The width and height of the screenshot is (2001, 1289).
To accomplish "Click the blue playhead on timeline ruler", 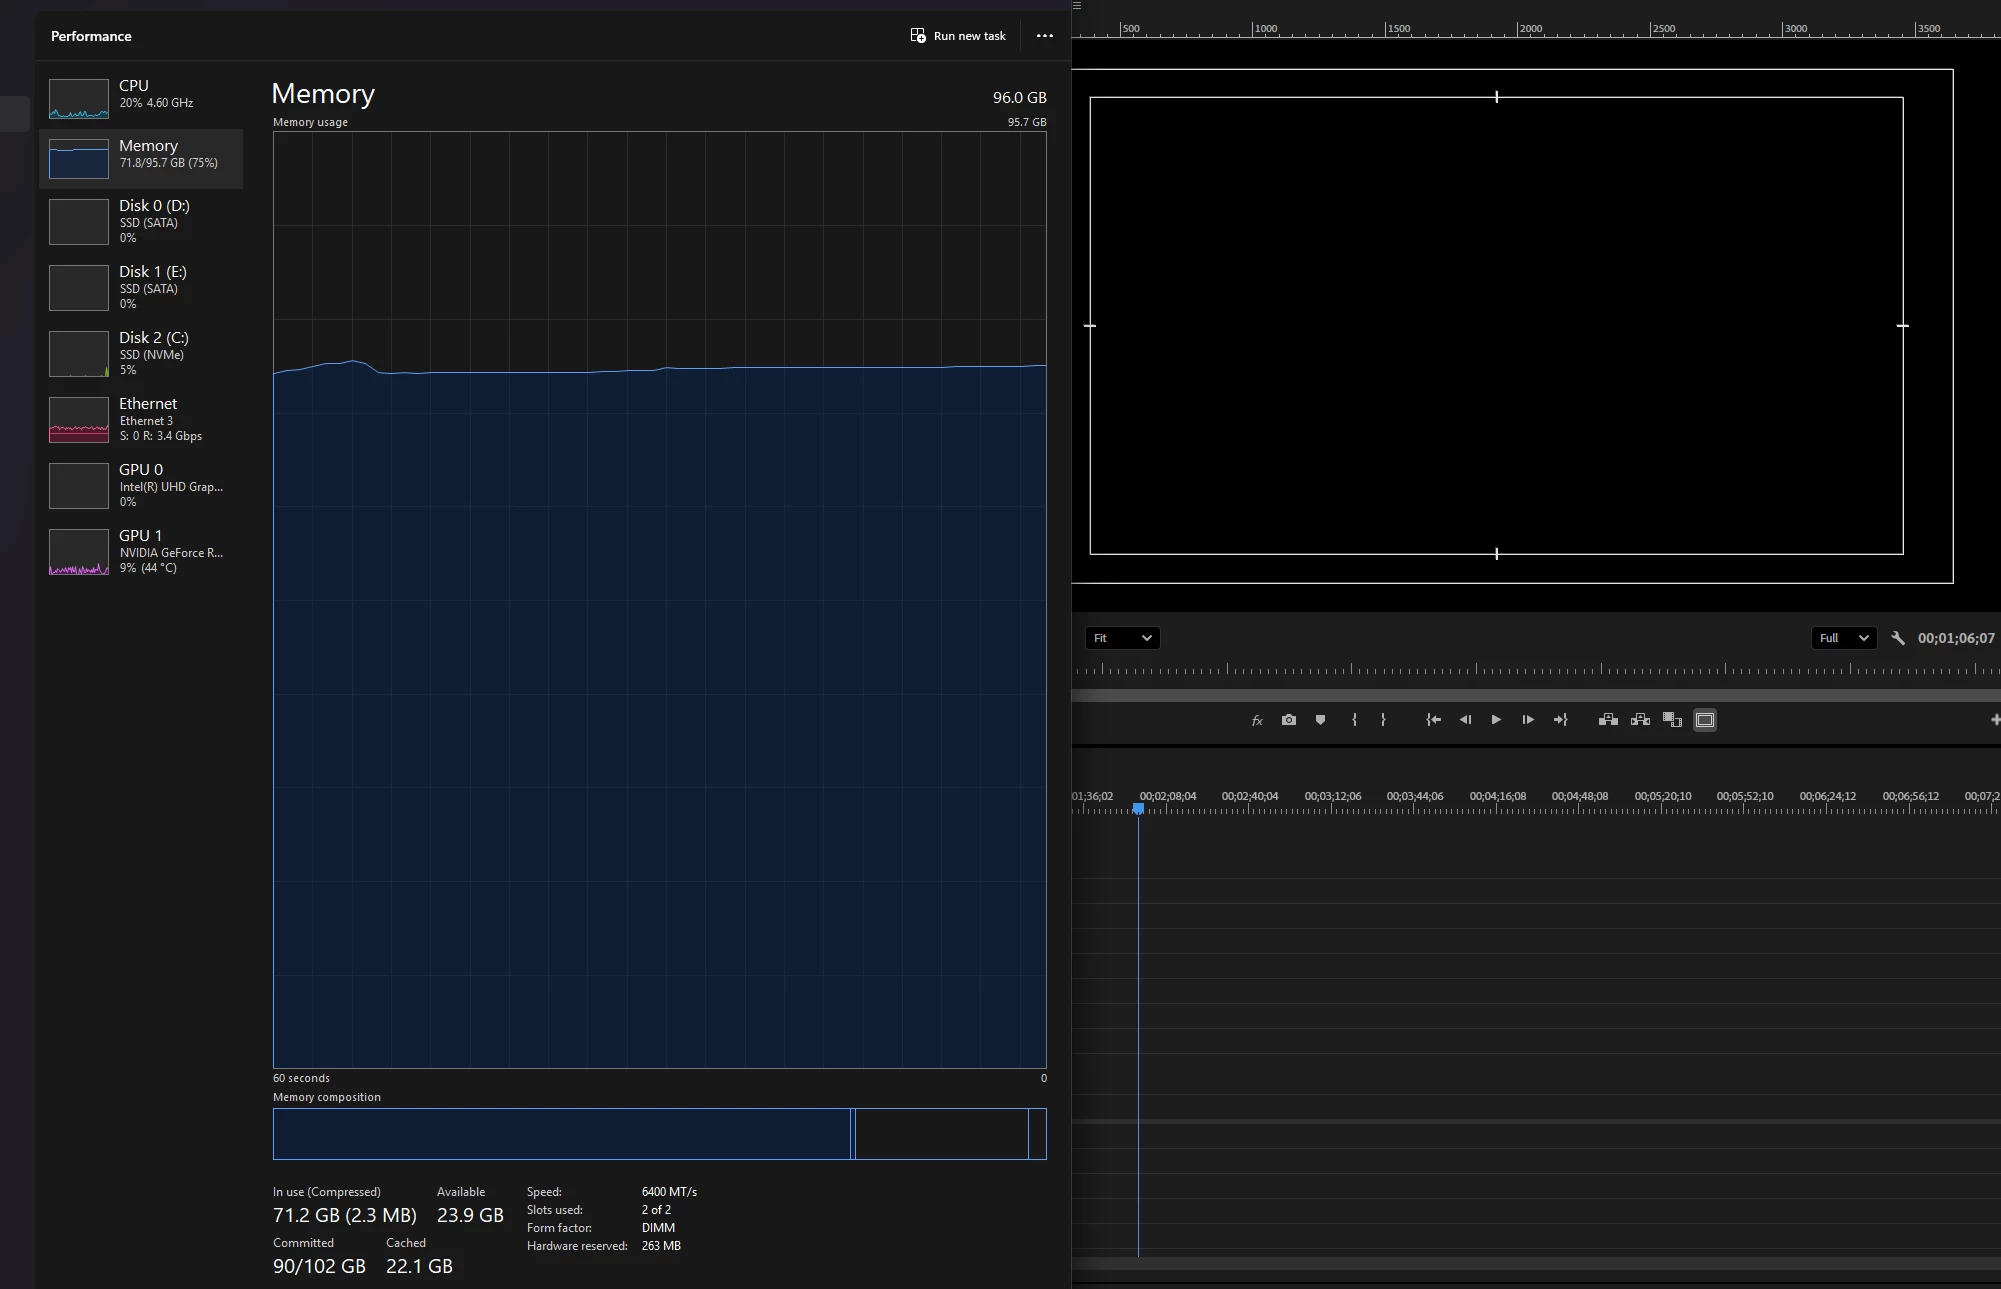I will pyautogui.click(x=1138, y=808).
